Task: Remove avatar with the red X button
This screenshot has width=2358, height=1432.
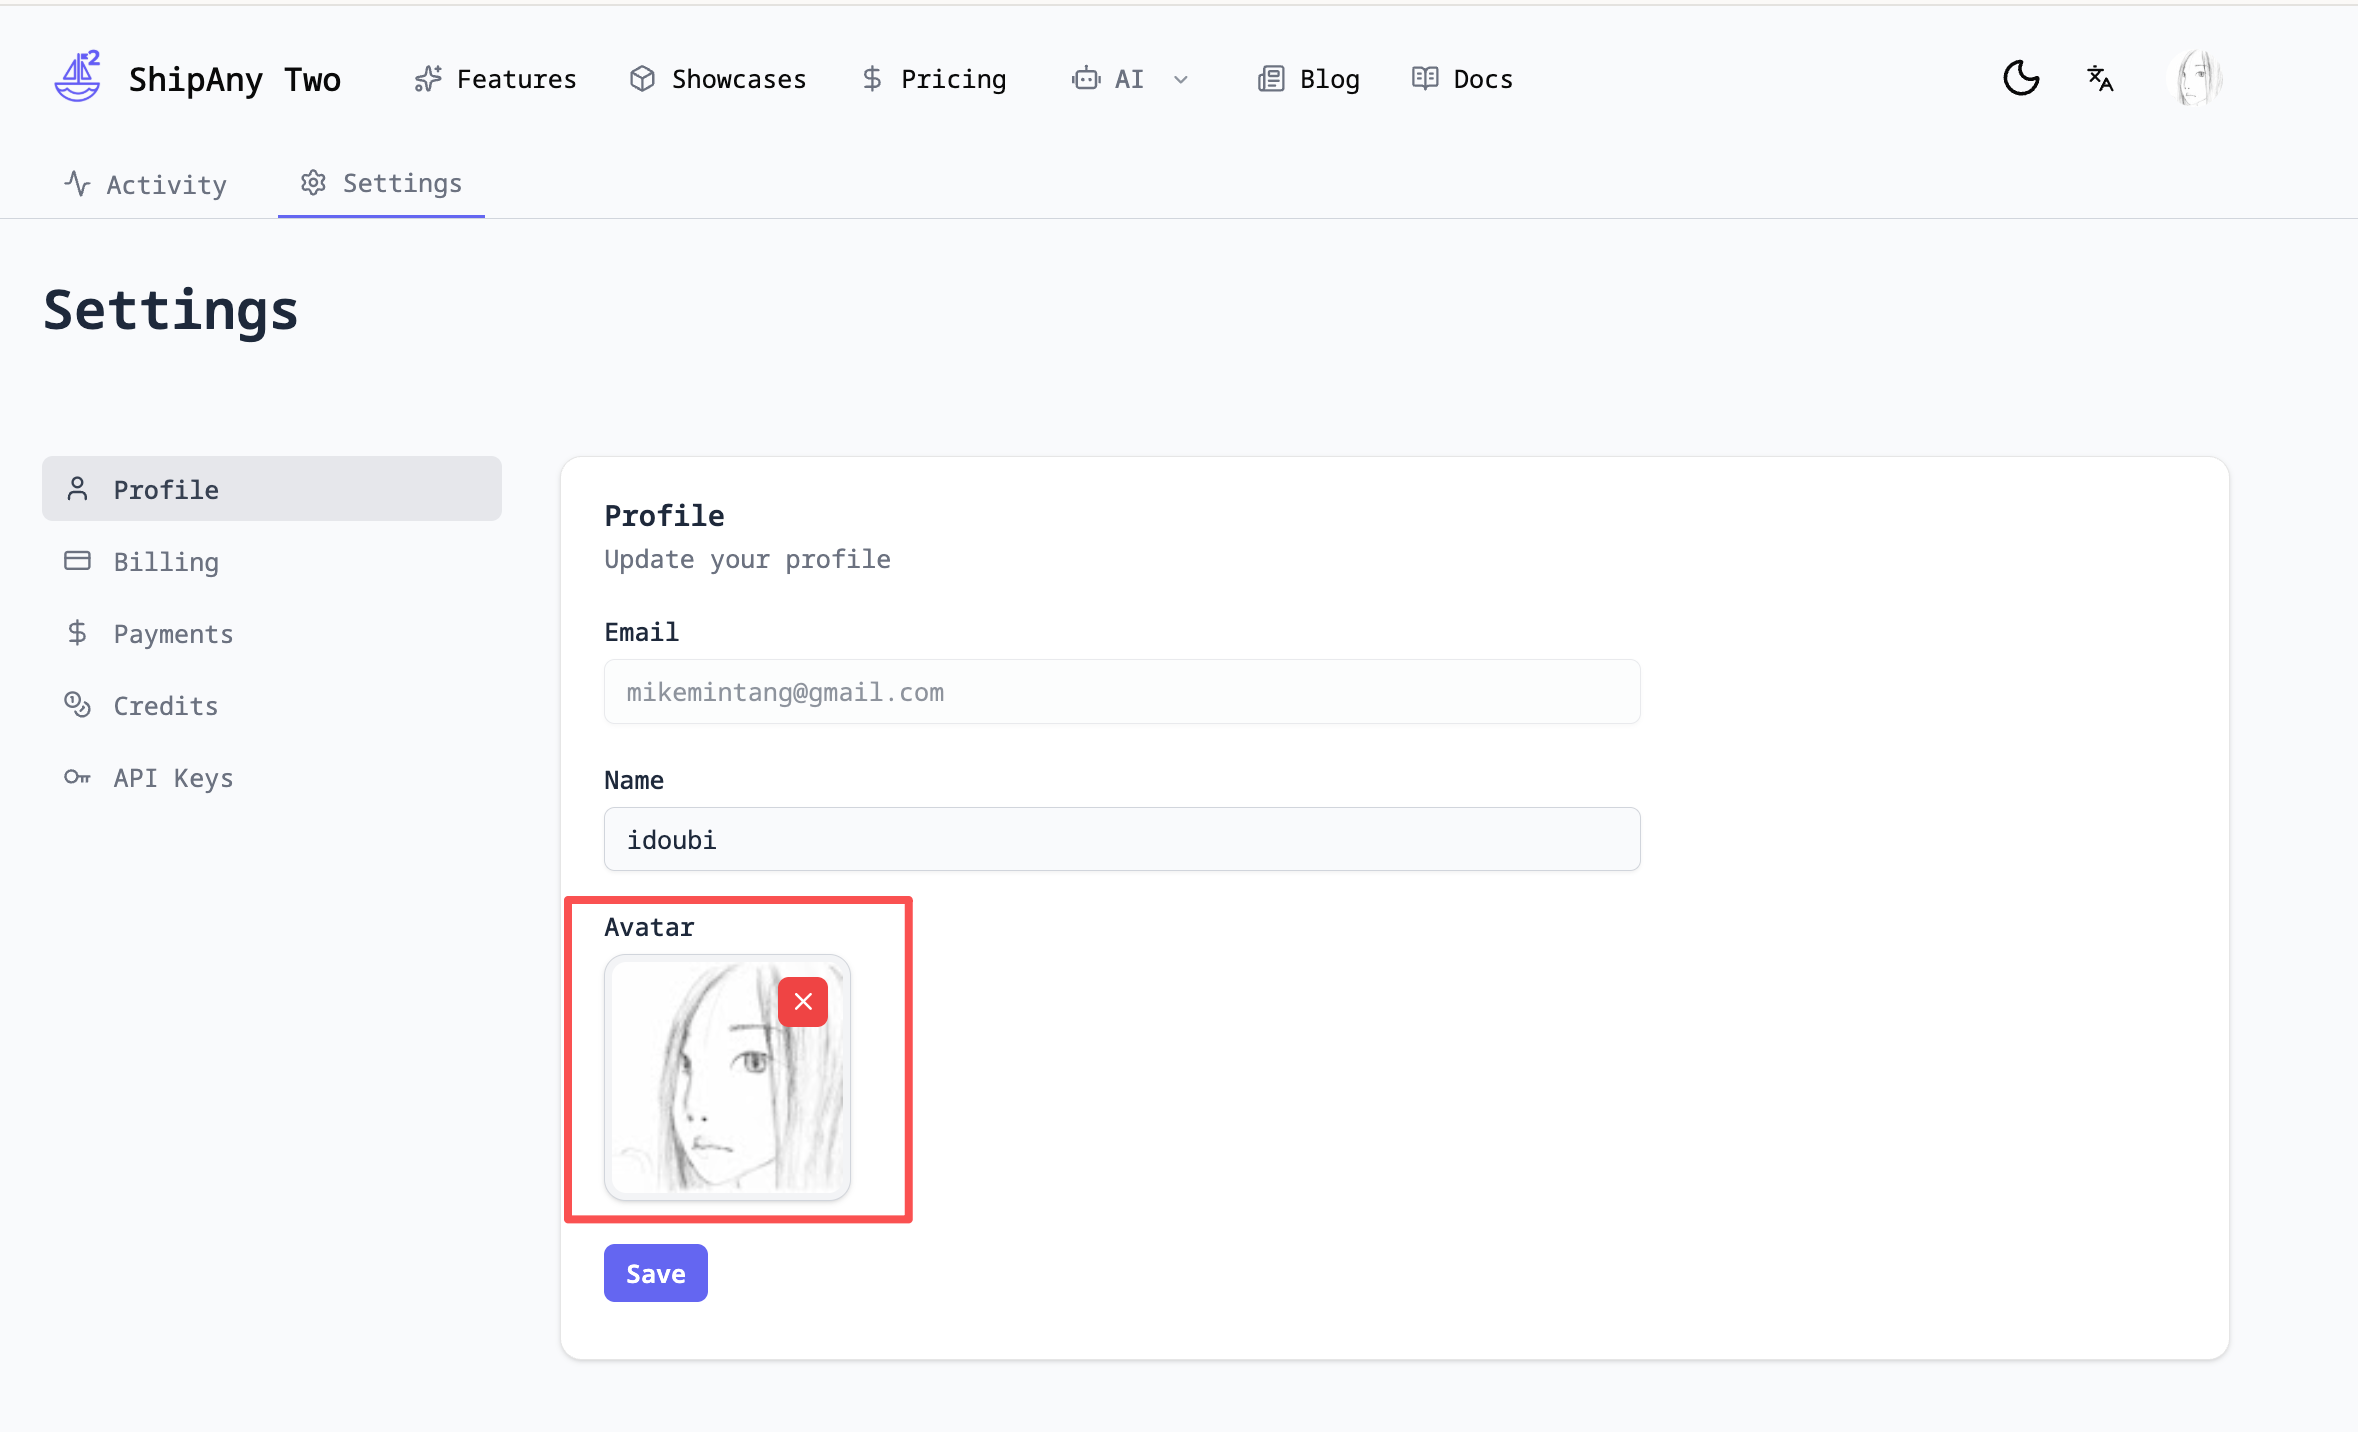Action: (x=802, y=1002)
